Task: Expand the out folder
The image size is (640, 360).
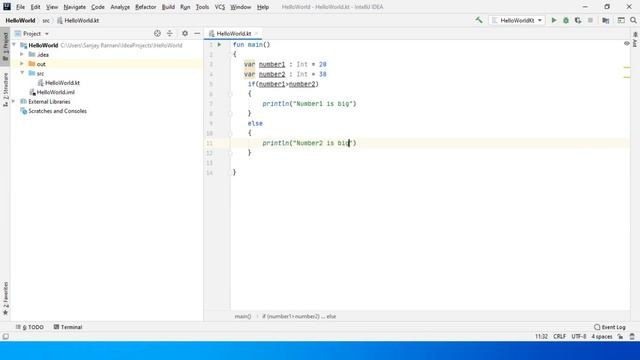Action: point(22,64)
